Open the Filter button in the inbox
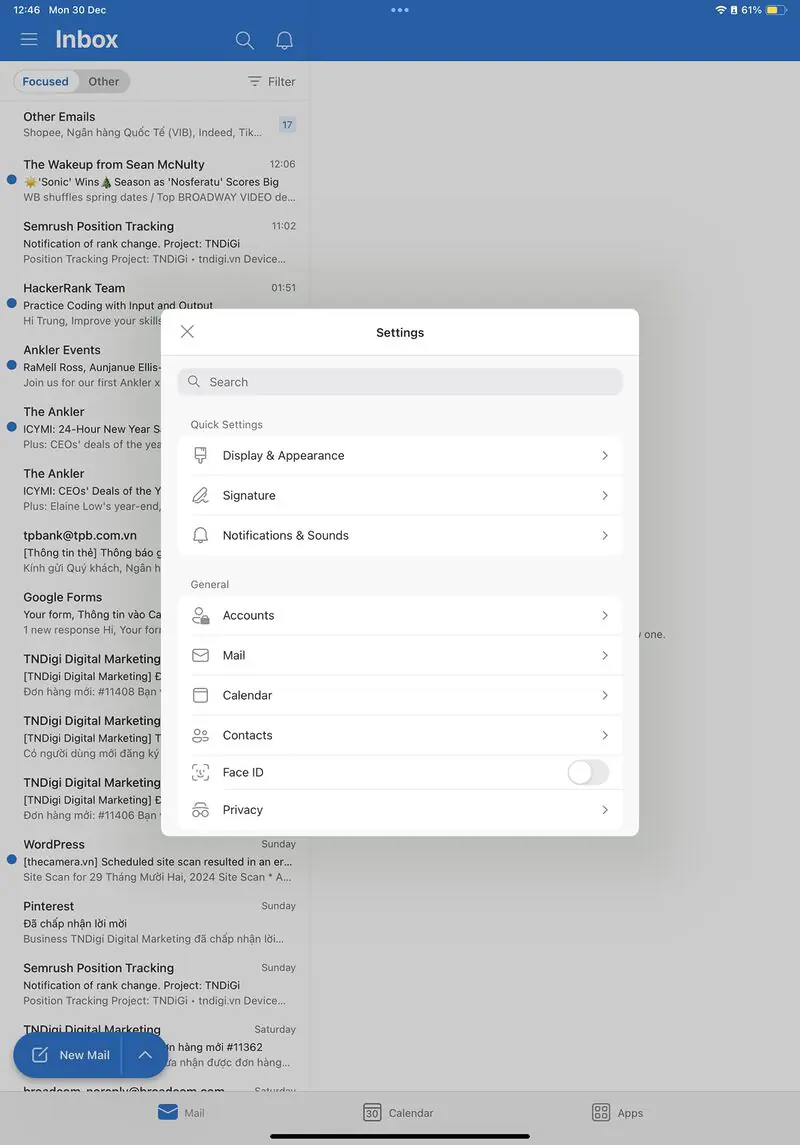This screenshot has height=1145, width=800. 272,81
